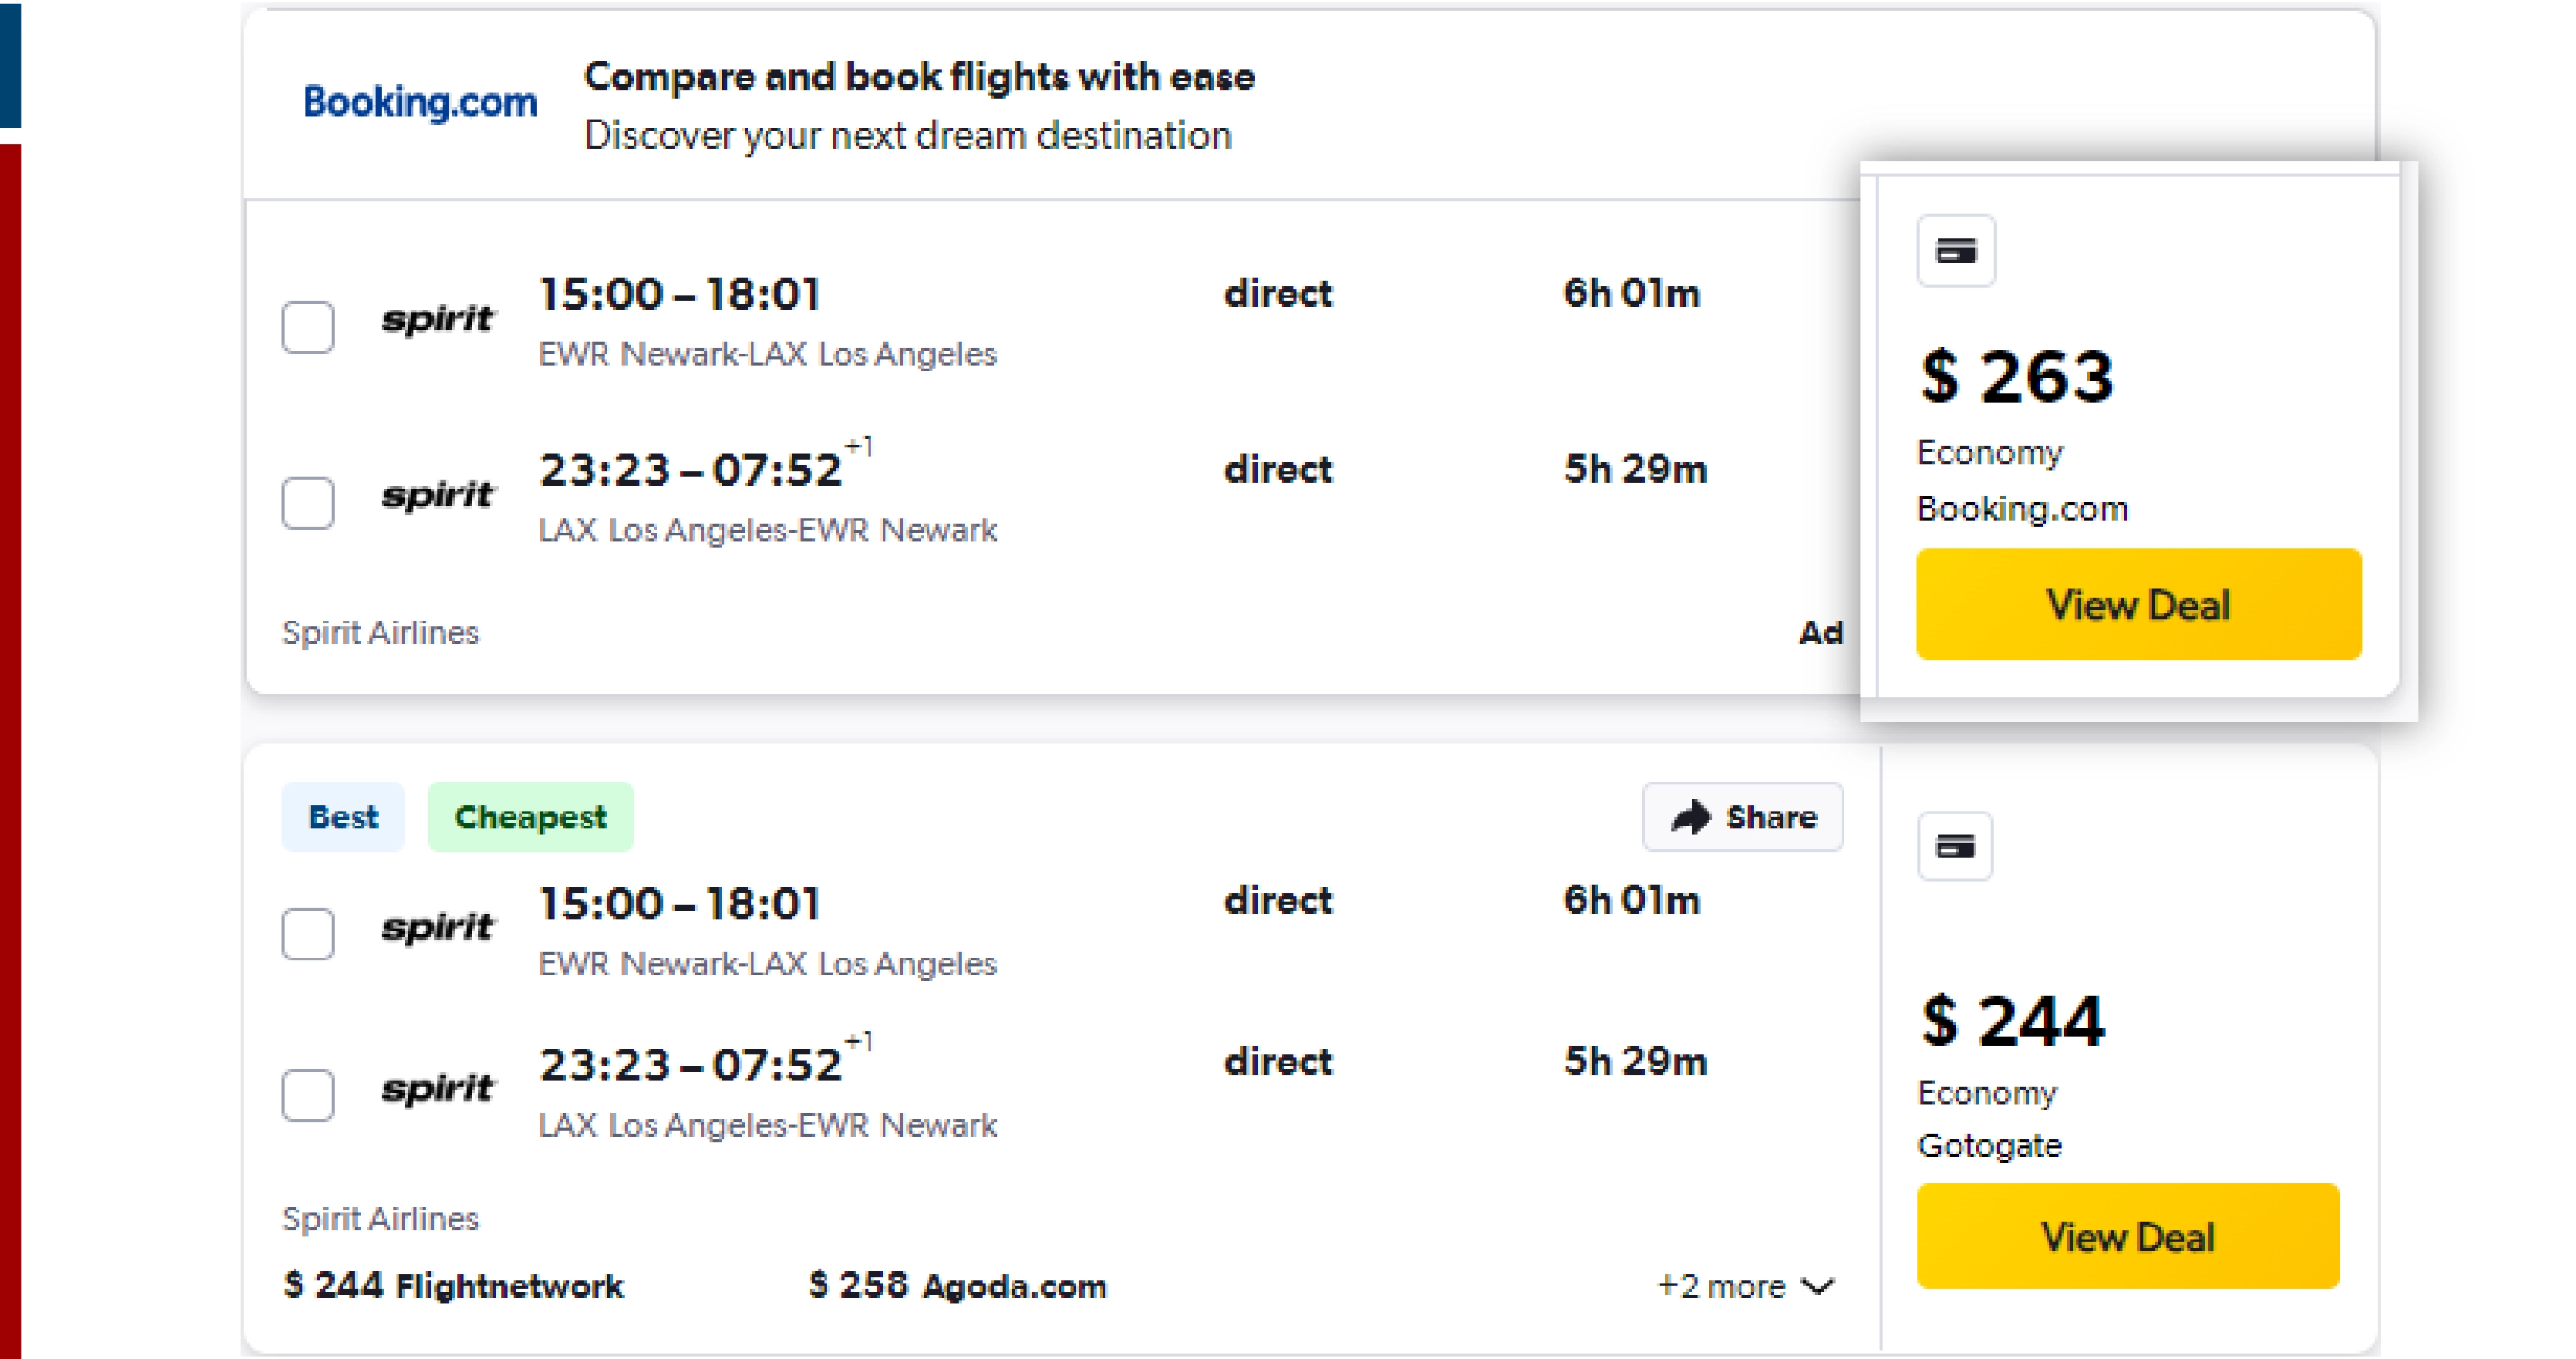This screenshot has width=2576, height=1359.
Task: Click the Share arrow icon
Action: (x=1691, y=817)
